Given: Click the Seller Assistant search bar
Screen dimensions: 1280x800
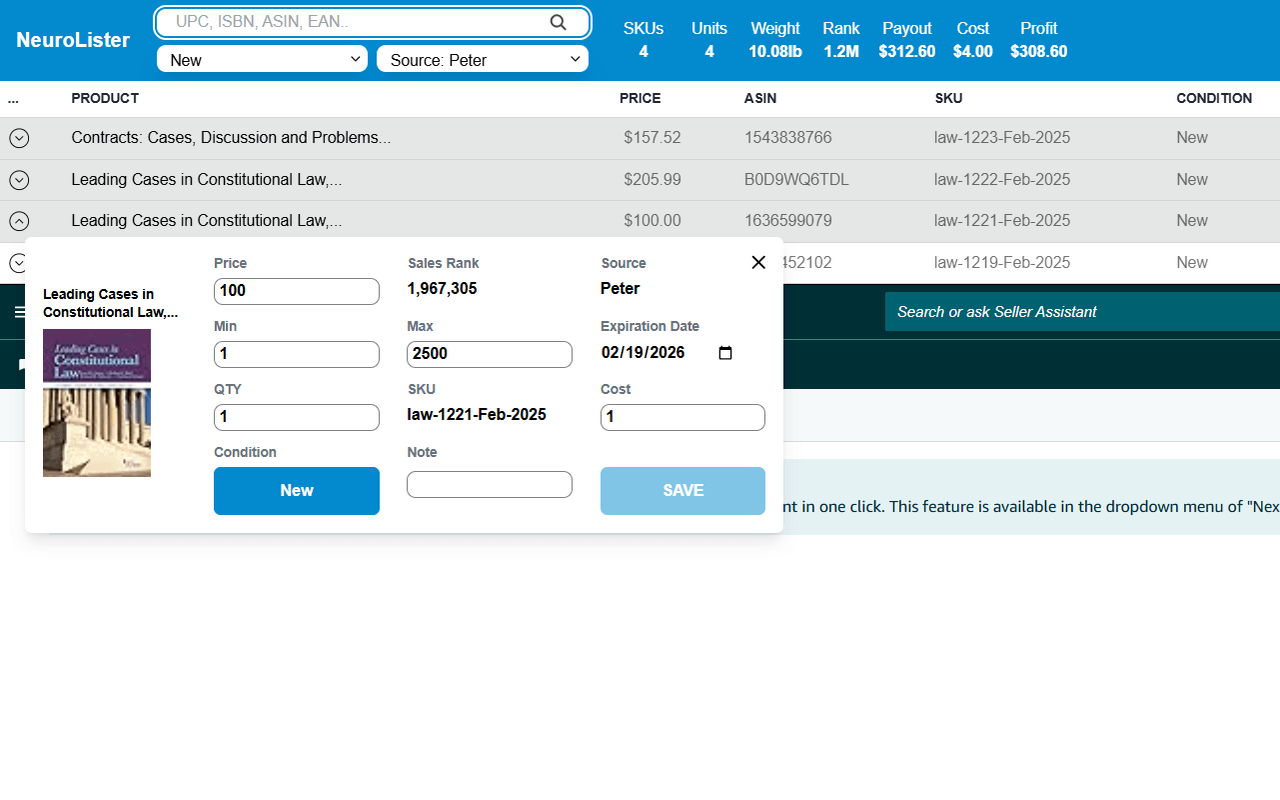Looking at the screenshot, I should pos(1080,312).
